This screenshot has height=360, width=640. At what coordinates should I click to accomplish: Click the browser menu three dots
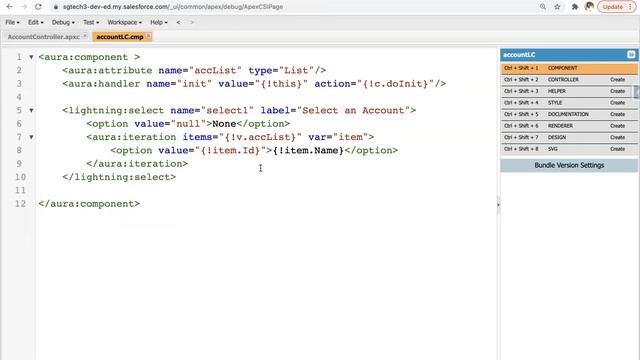[630, 7]
